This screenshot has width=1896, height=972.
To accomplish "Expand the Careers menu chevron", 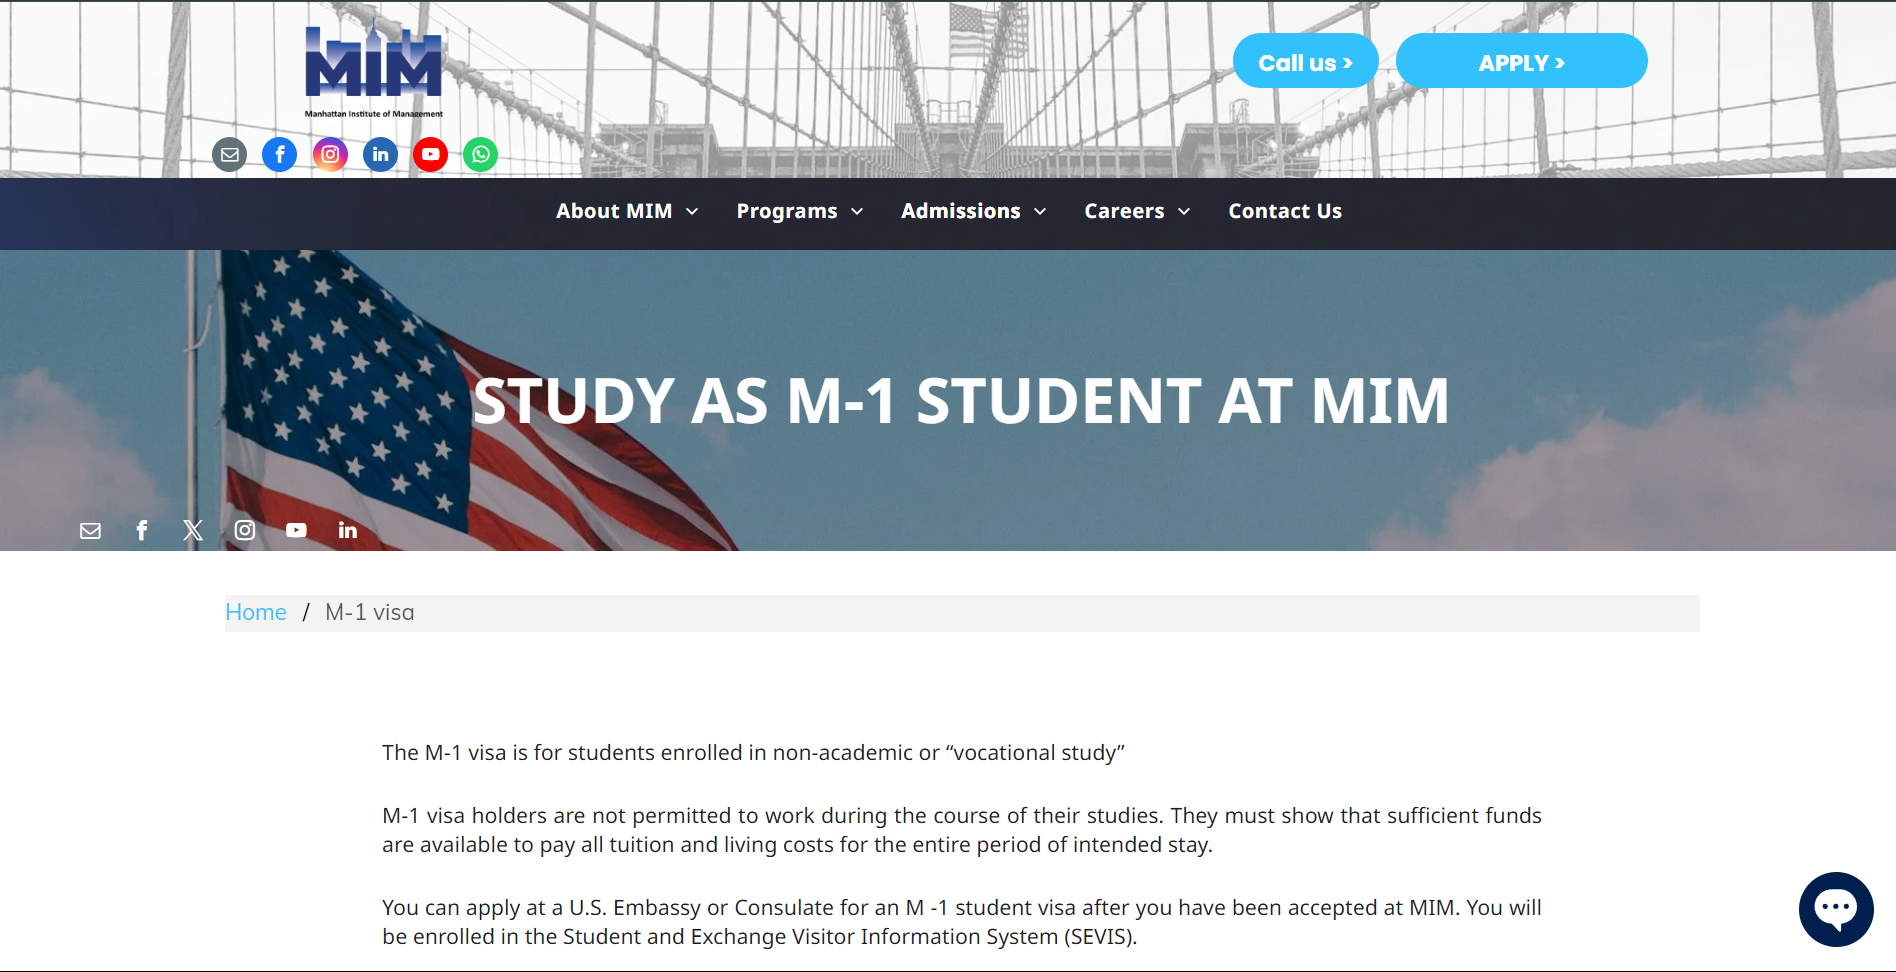I will [1184, 212].
